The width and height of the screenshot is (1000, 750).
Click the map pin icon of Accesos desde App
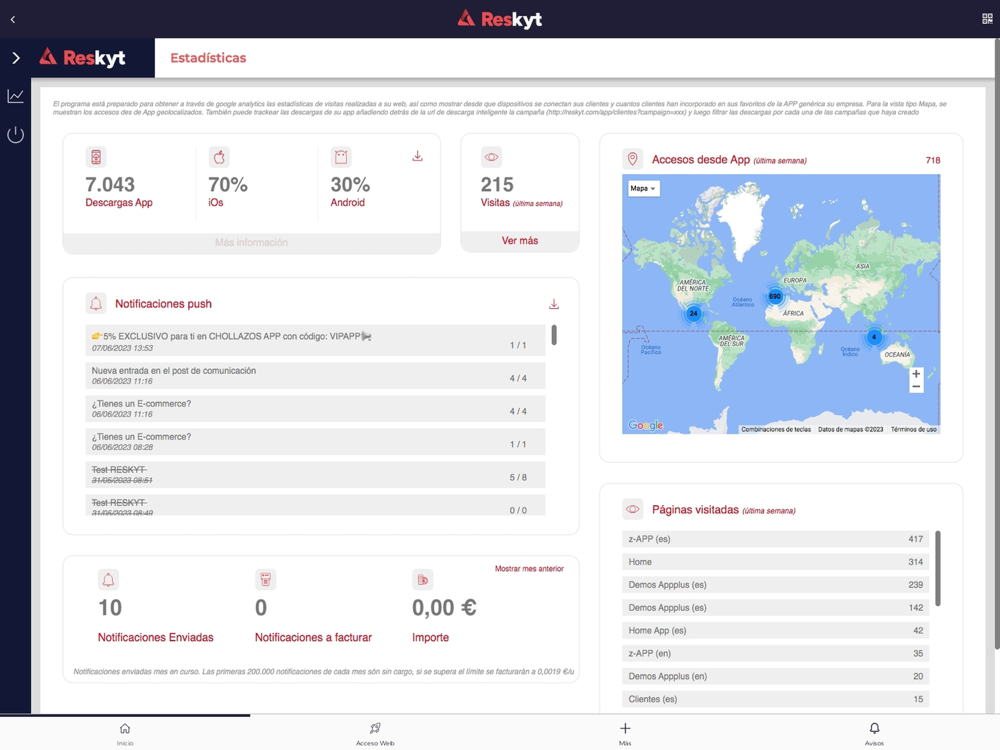pyautogui.click(x=632, y=159)
